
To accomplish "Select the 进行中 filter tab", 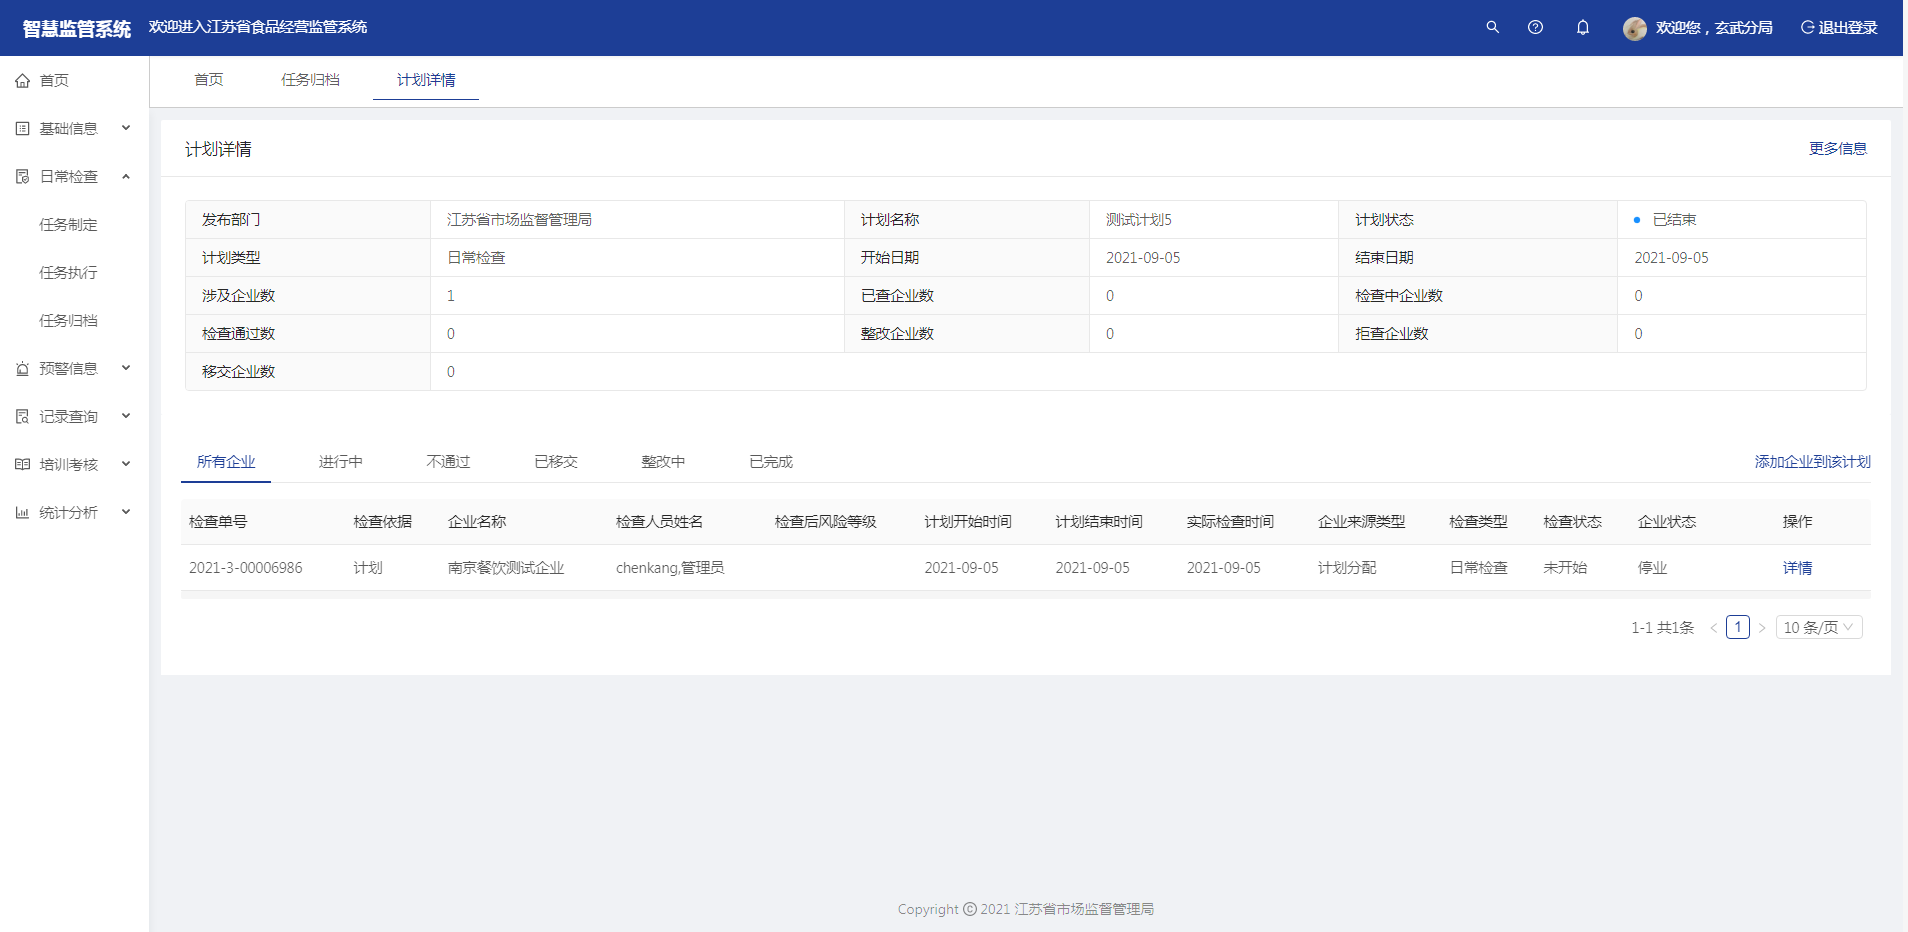I will coord(340,462).
